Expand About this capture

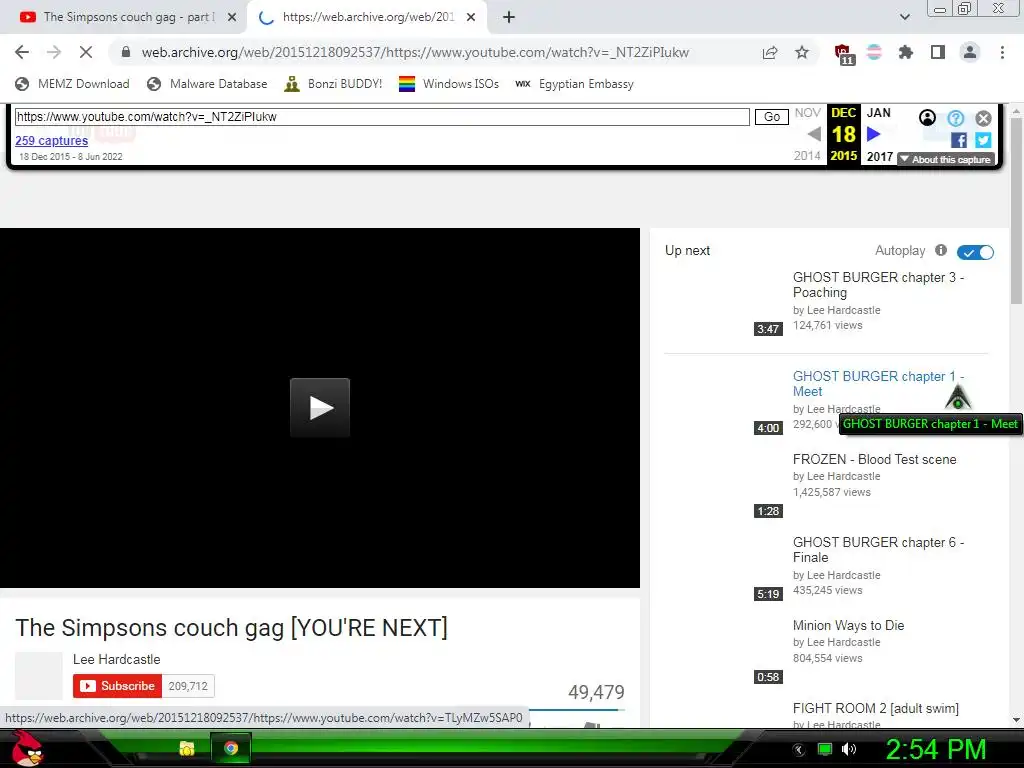click(945, 159)
